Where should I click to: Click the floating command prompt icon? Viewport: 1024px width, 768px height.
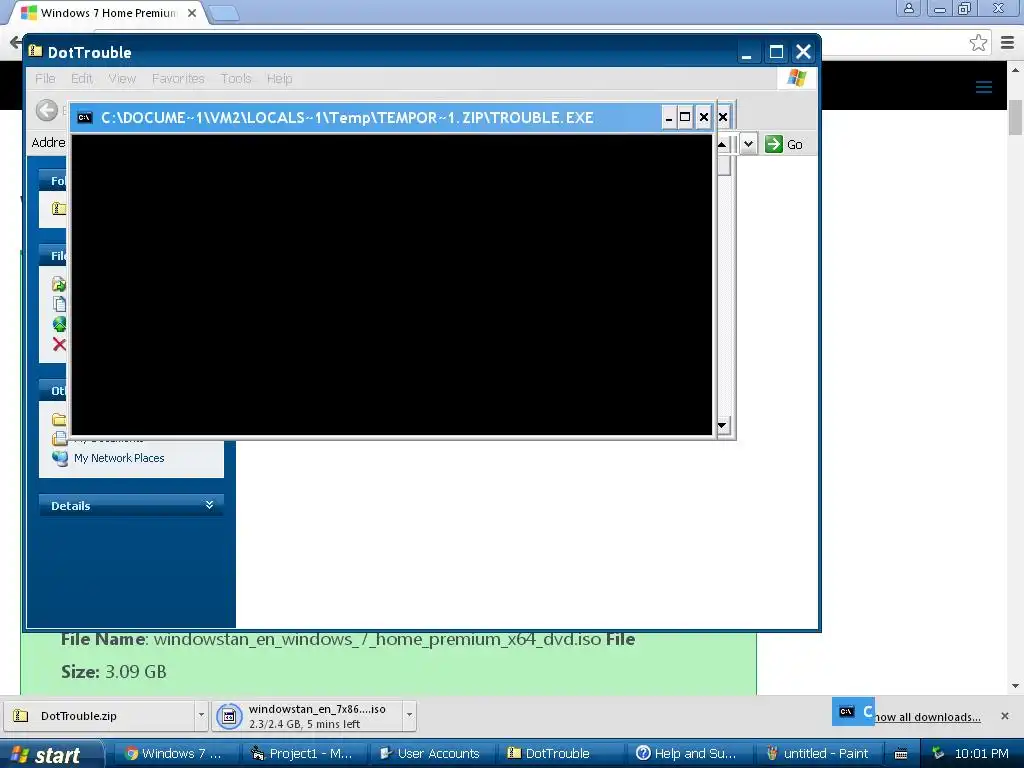(x=847, y=712)
